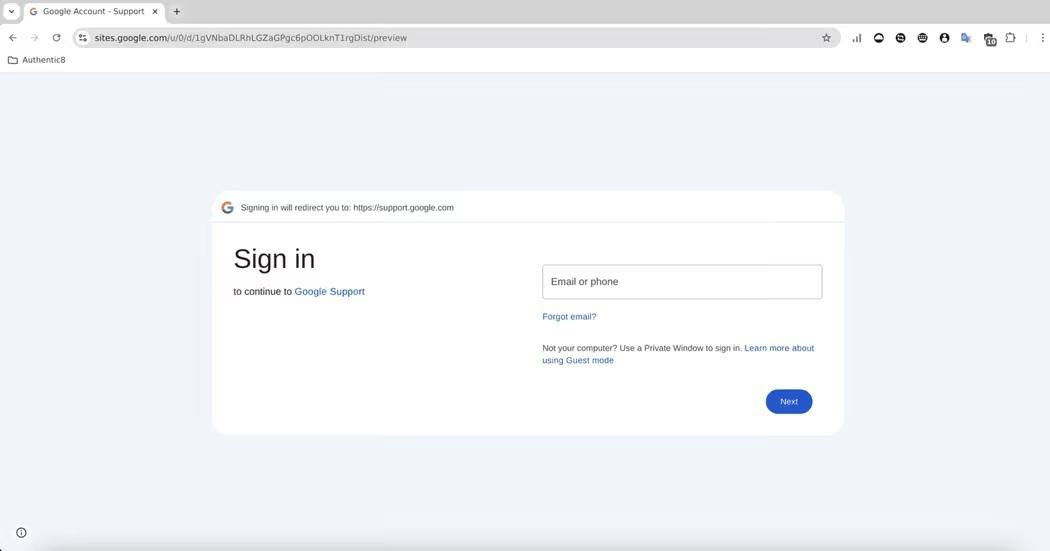Open the keyboard globe extension
The width and height of the screenshot is (1050, 551).
click(x=922, y=38)
